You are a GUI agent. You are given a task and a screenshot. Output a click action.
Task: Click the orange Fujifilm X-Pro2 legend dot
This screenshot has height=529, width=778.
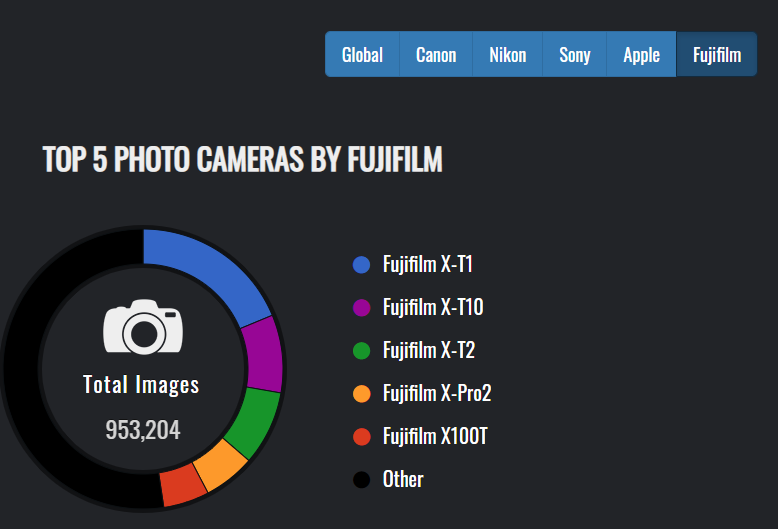click(x=361, y=394)
